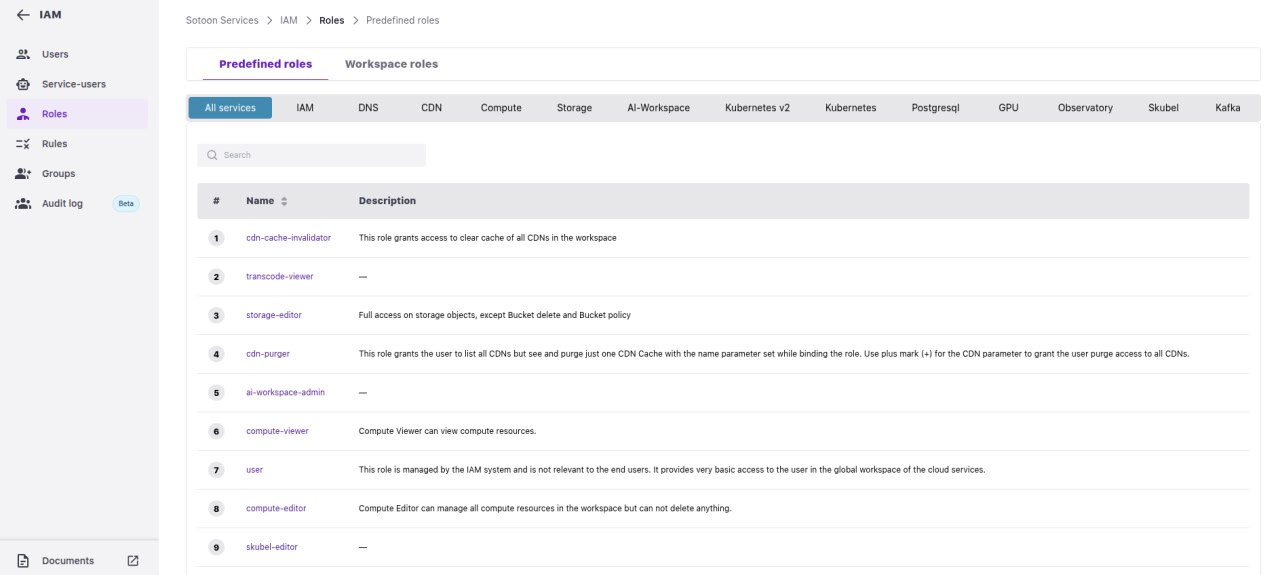Click Predefined roles breadcrumb text
Image resolution: width=1280 pixels, height=575 pixels.
402,20
